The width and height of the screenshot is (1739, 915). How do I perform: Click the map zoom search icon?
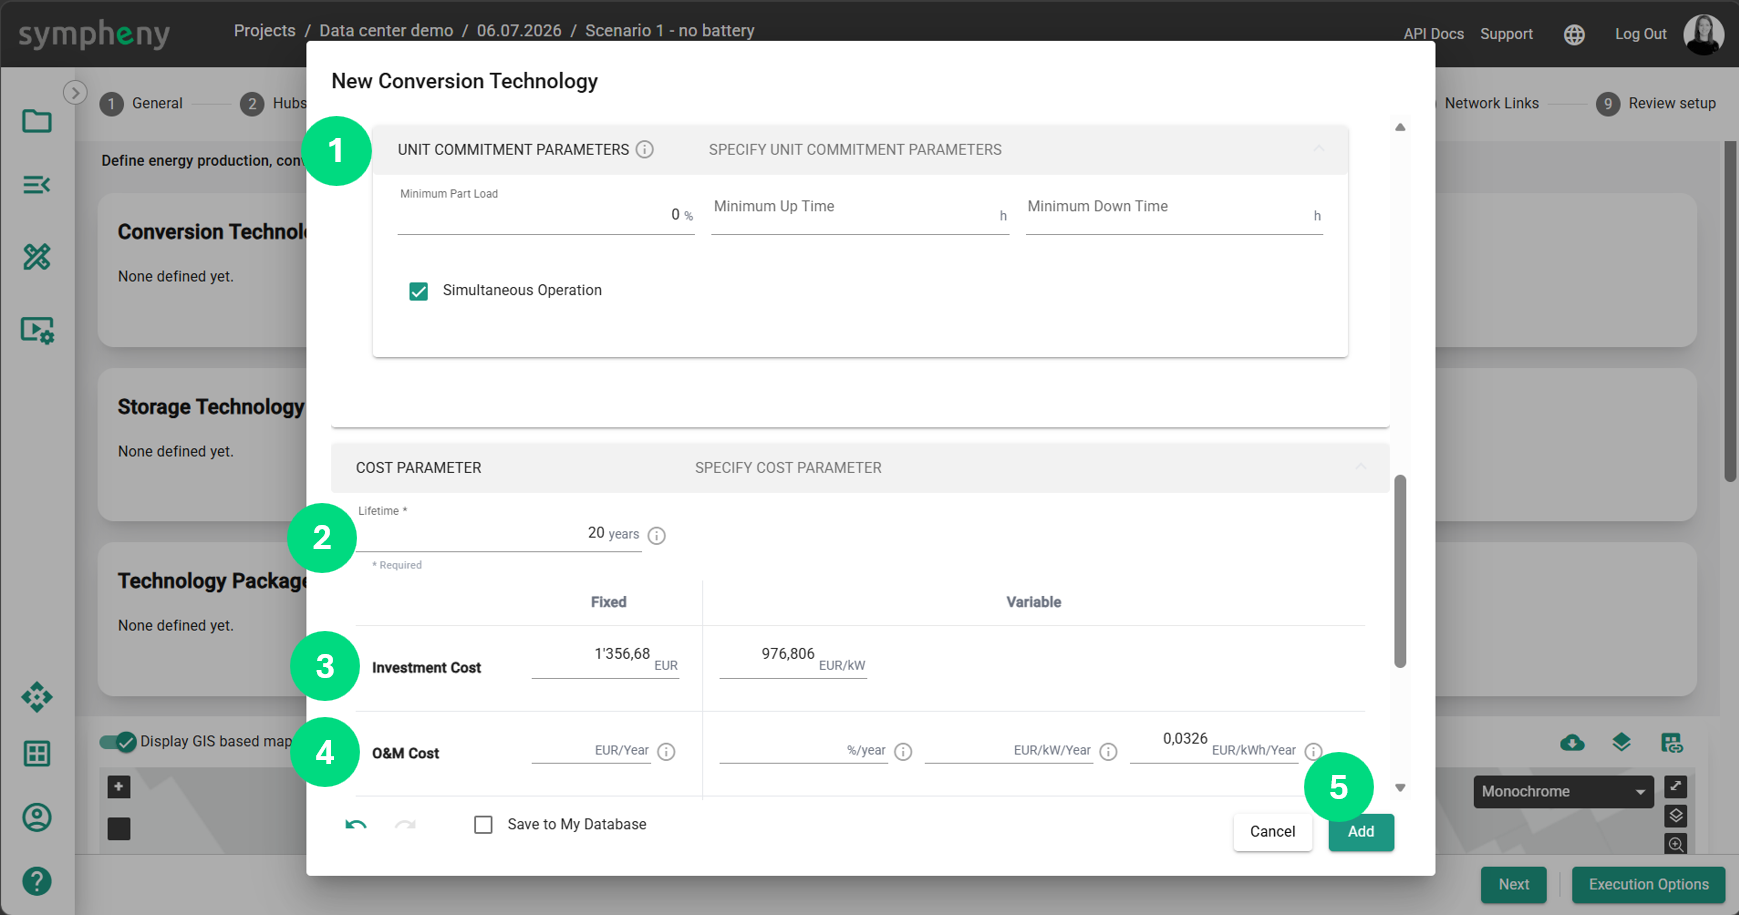[x=1676, y=844]
